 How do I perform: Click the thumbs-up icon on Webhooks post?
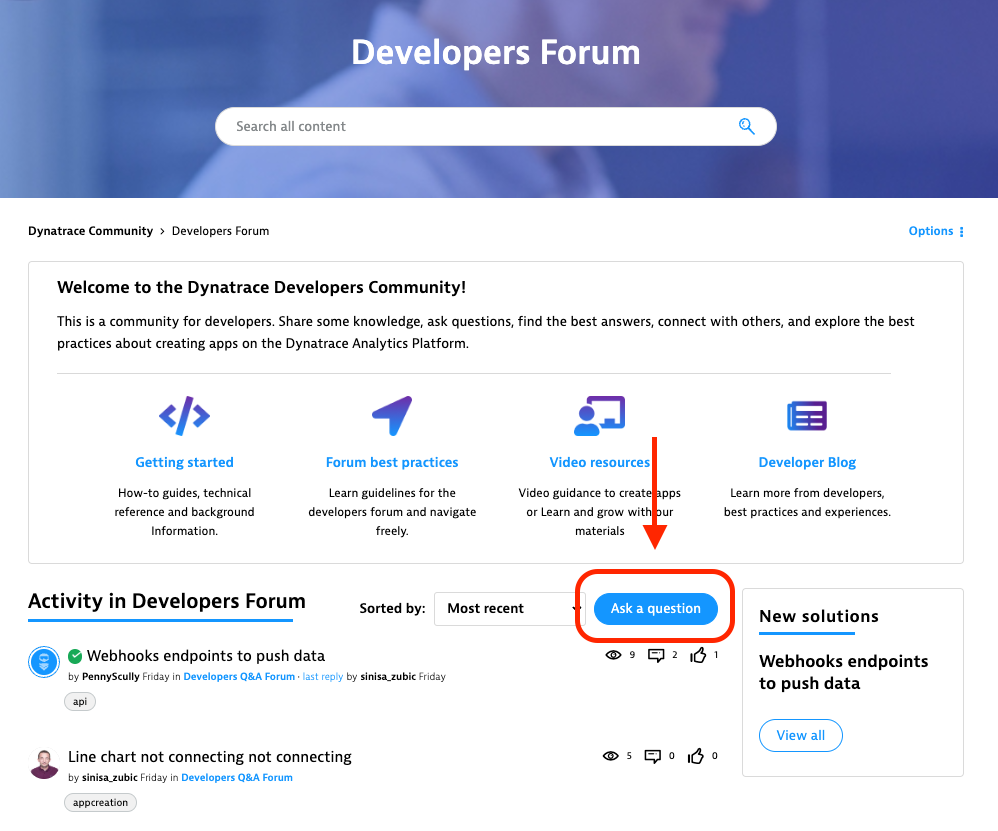point(698,655)
